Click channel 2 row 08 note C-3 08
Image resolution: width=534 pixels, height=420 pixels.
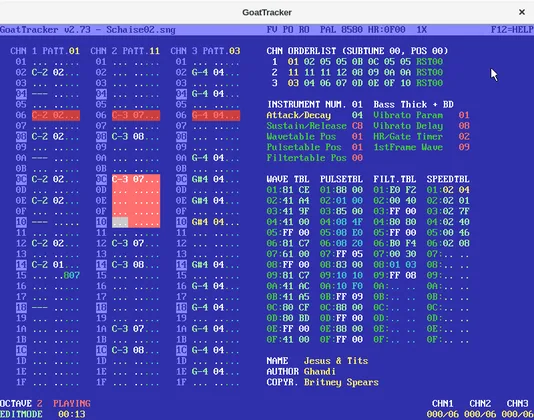(x=128, y=137)
